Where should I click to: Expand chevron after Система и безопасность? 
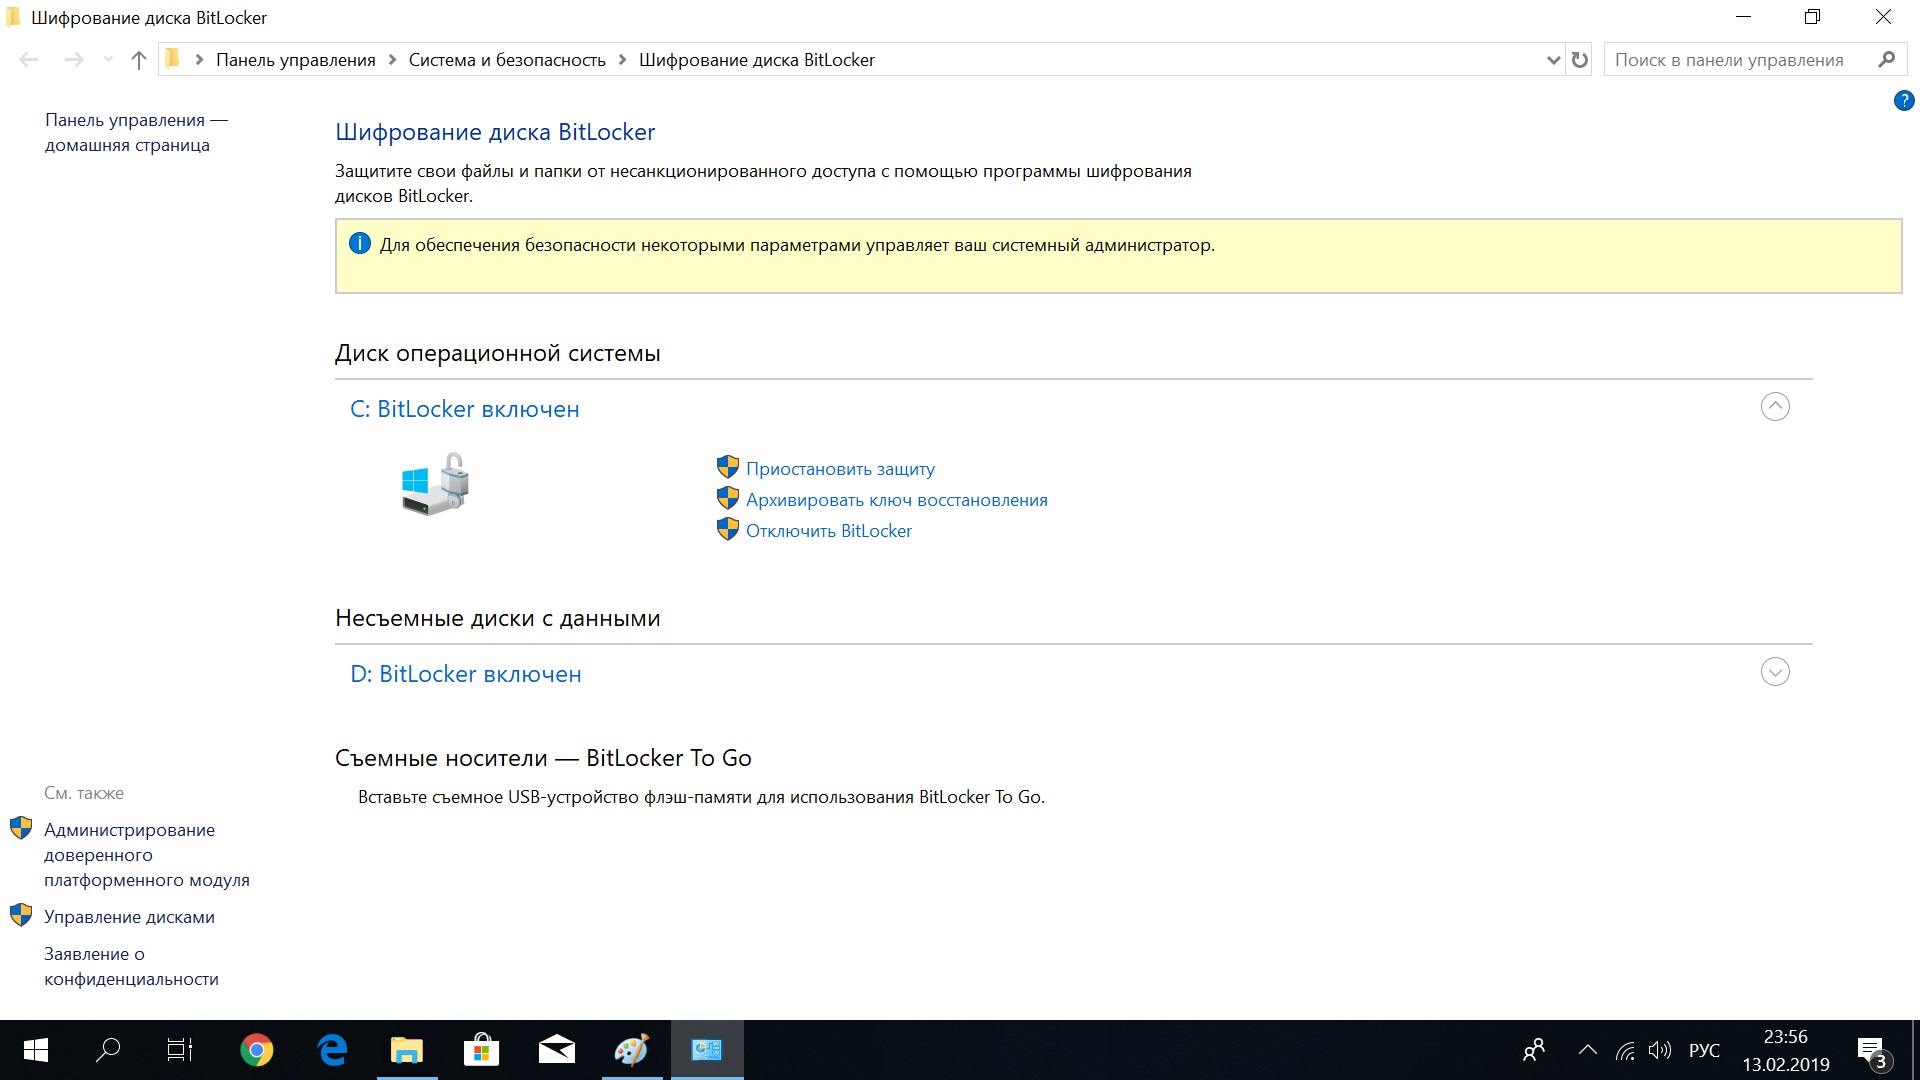point(622,60)
